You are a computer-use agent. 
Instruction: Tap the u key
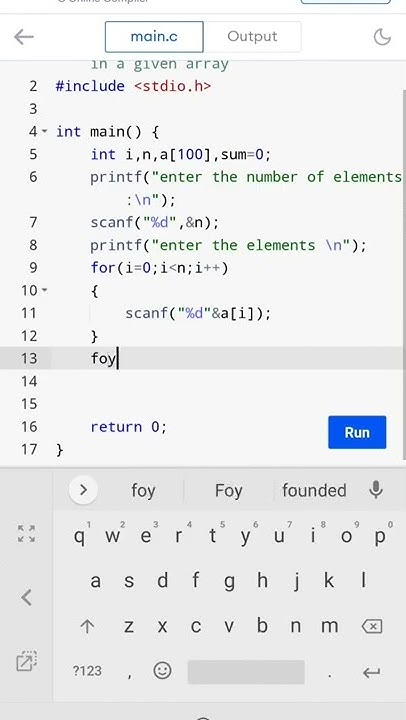[279, 536]
